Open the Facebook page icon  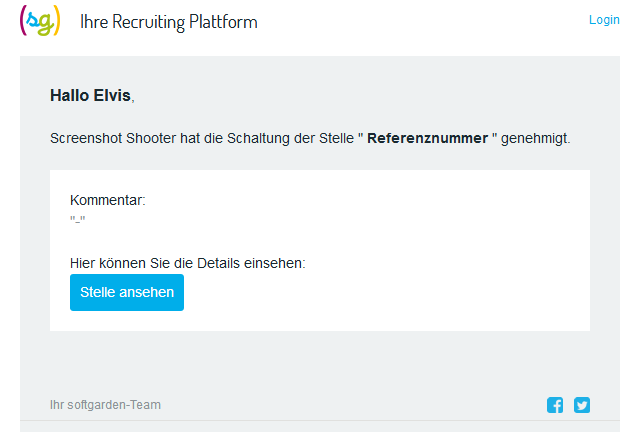[x=555, y=405]
